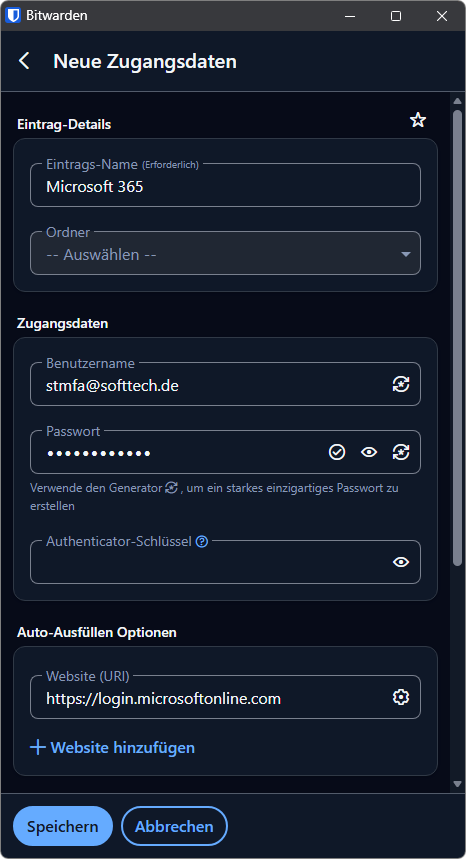Click the scrollbar down arrow

(457, 784)
